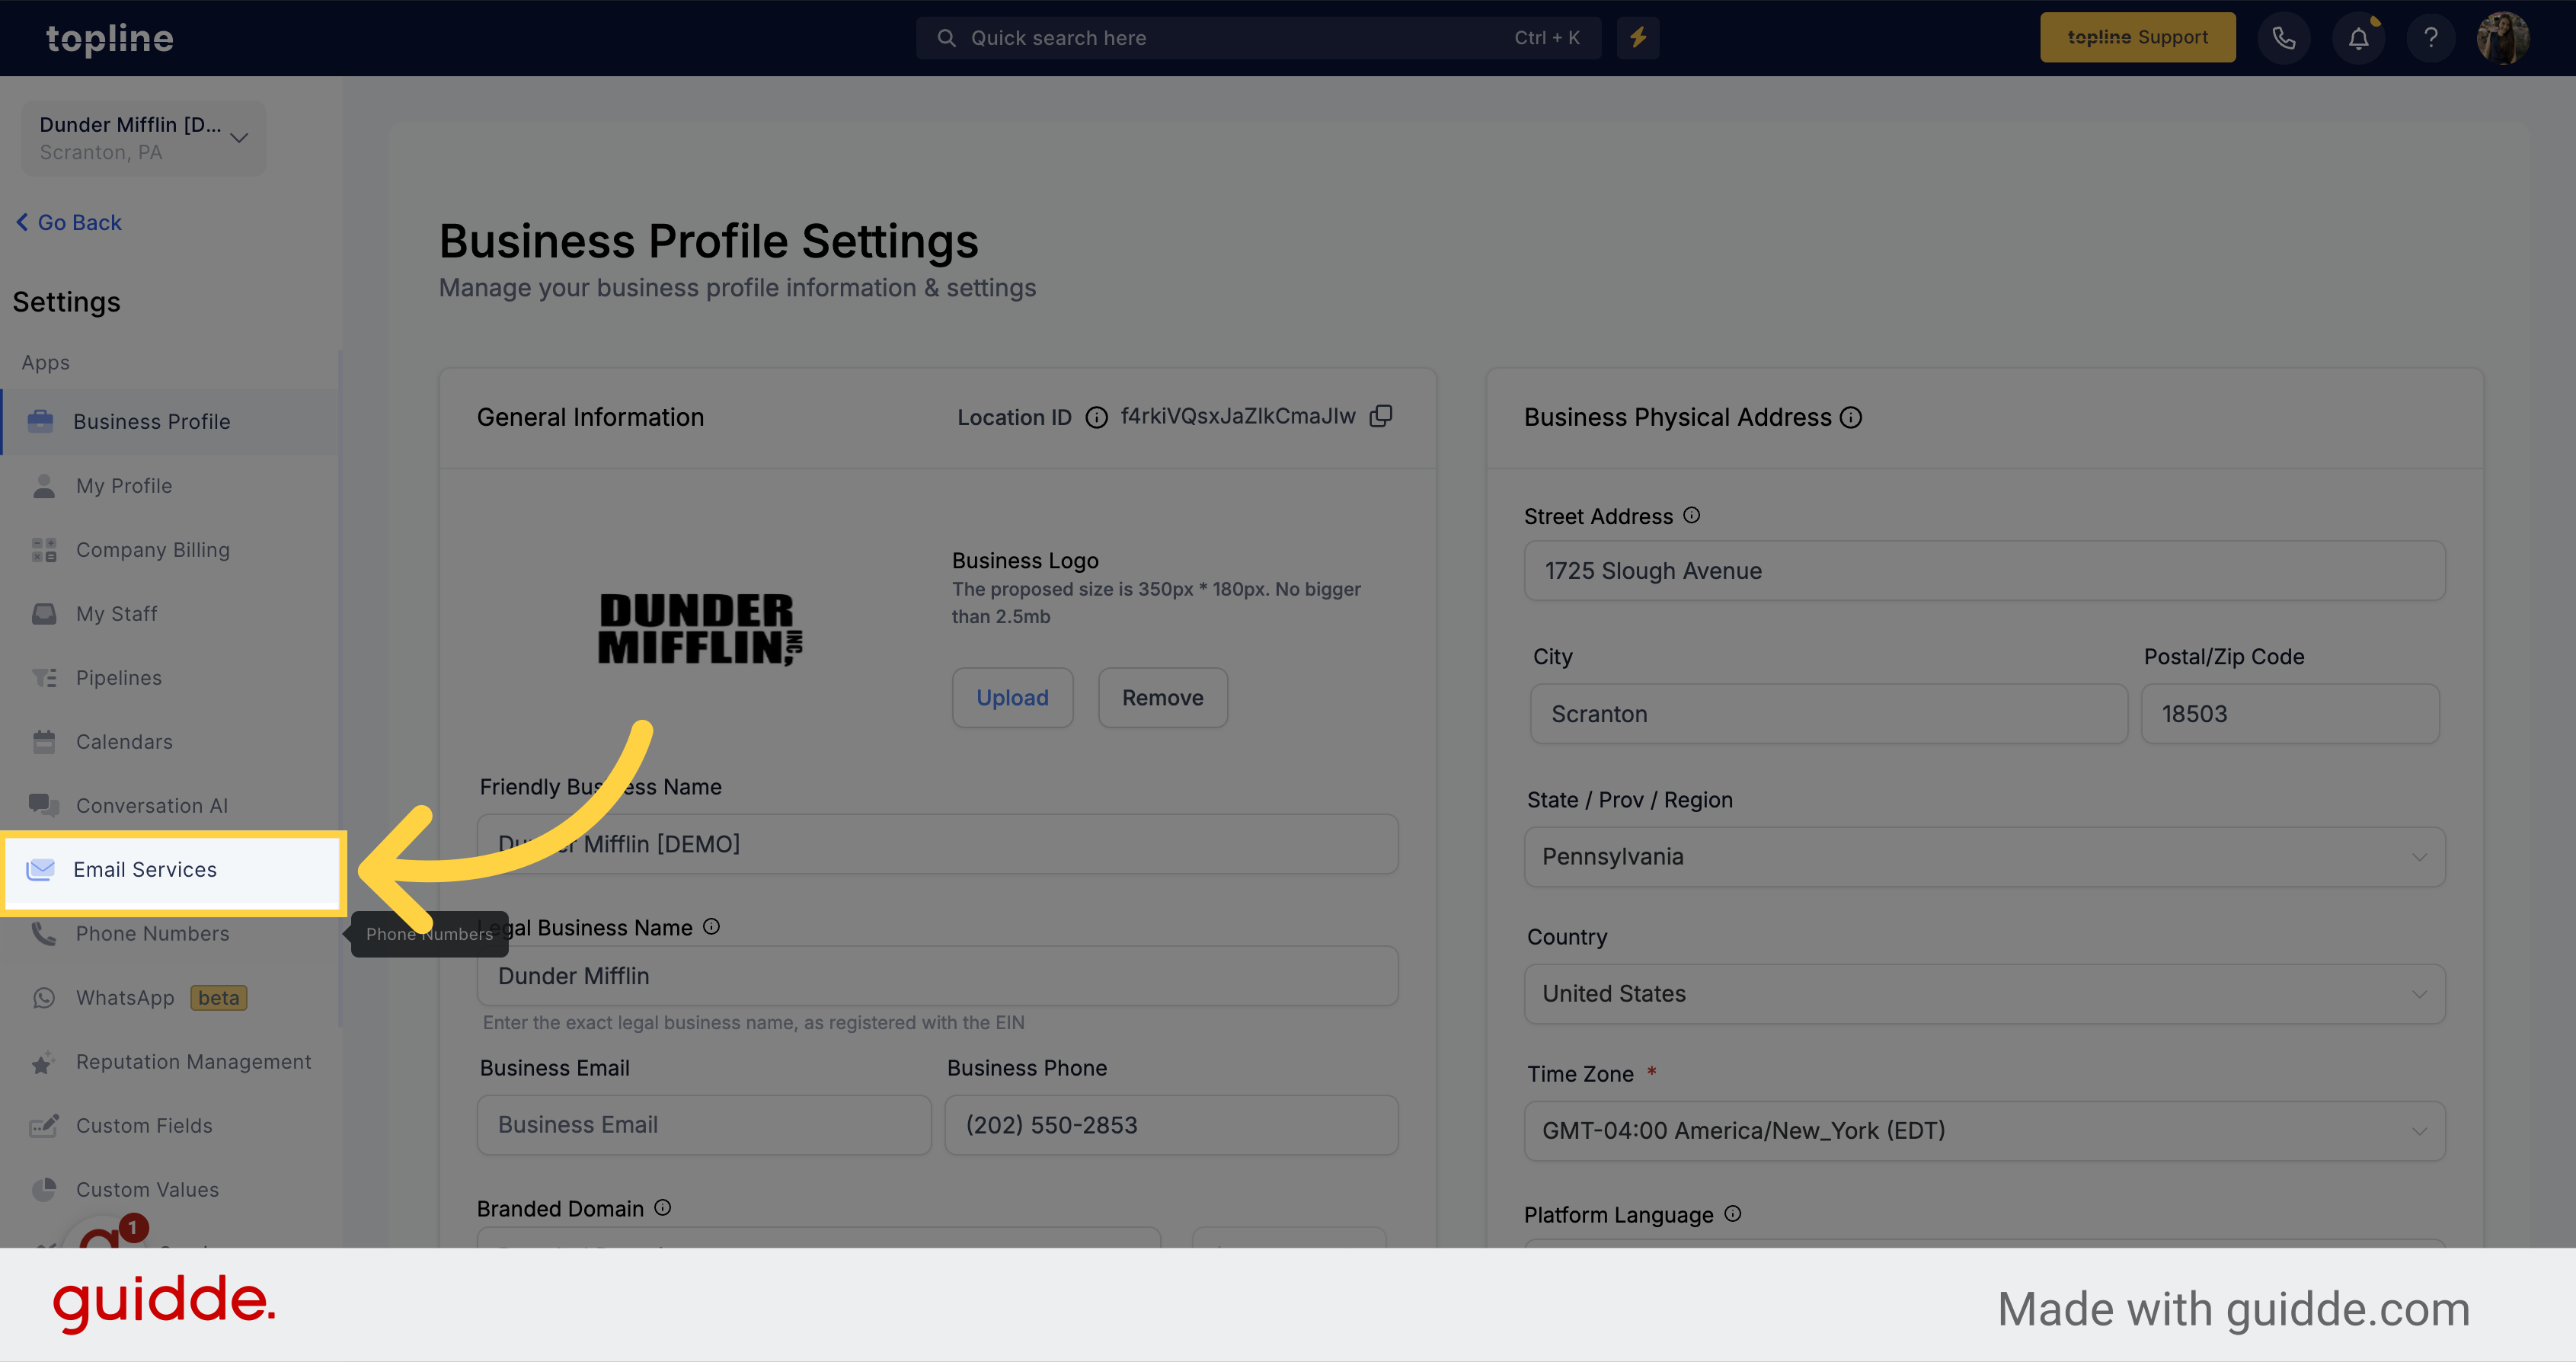Image resolution: width=2576 pixels, height=1362 pixels.
Task: Click Platform Language info icon
Action: (1732, 1213)
